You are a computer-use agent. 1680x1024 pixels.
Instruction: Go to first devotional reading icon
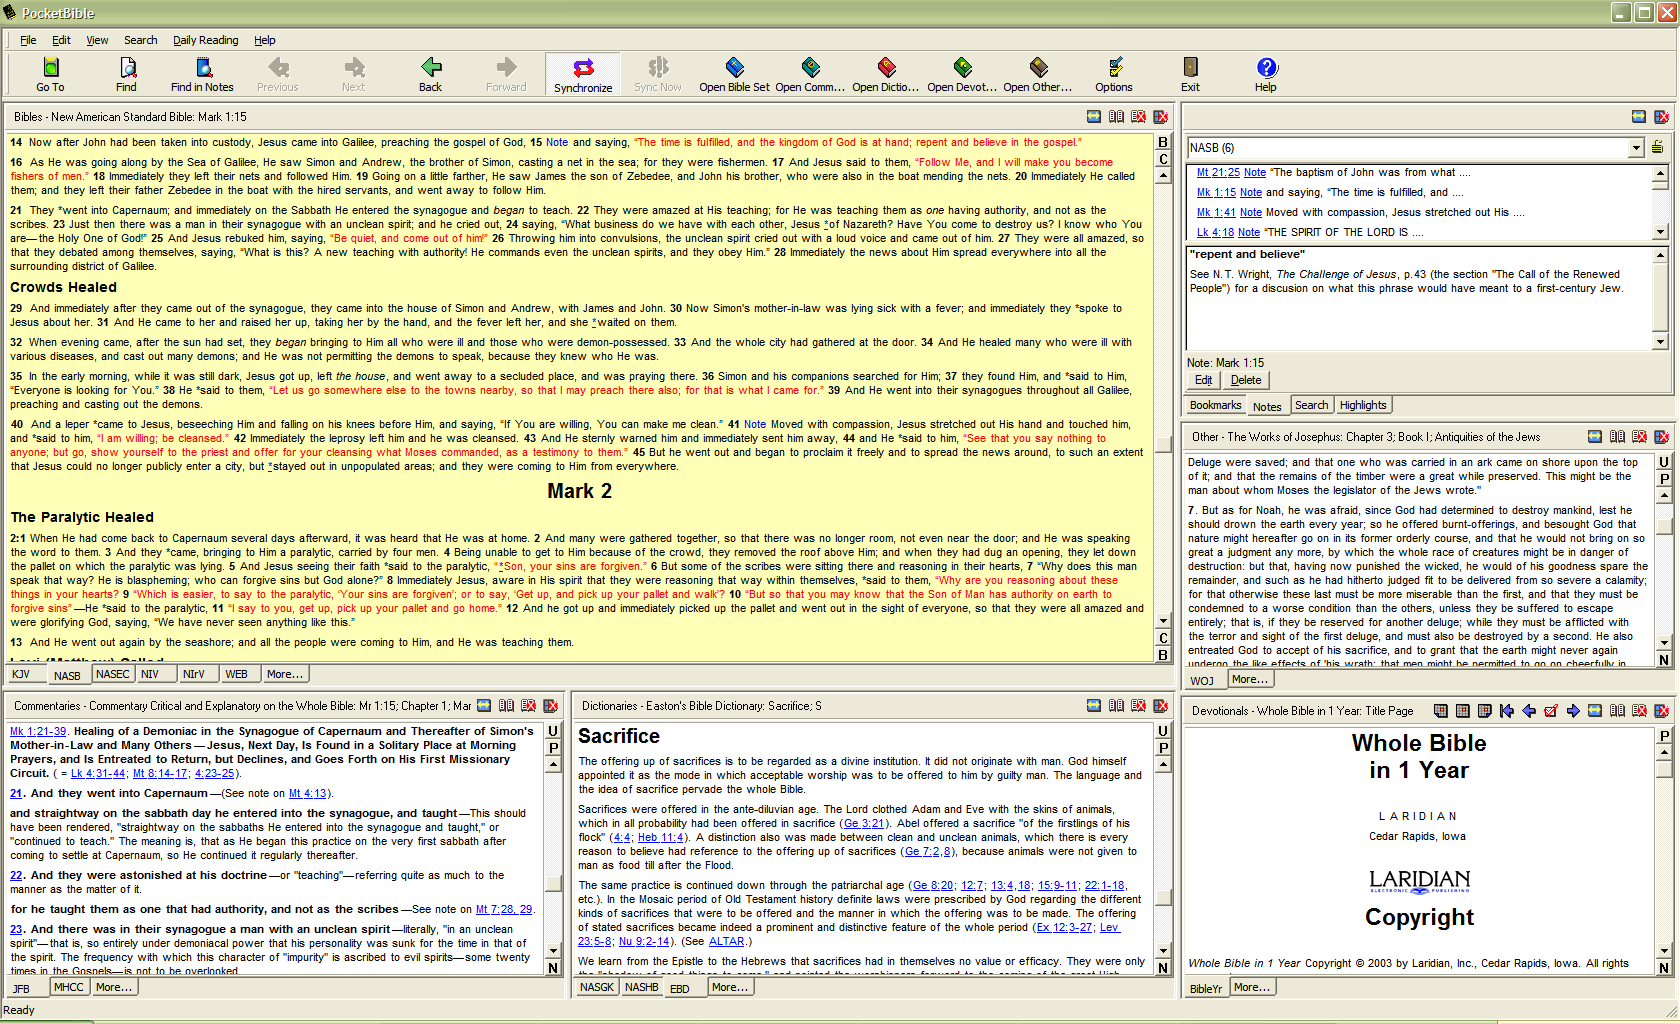1507,711
